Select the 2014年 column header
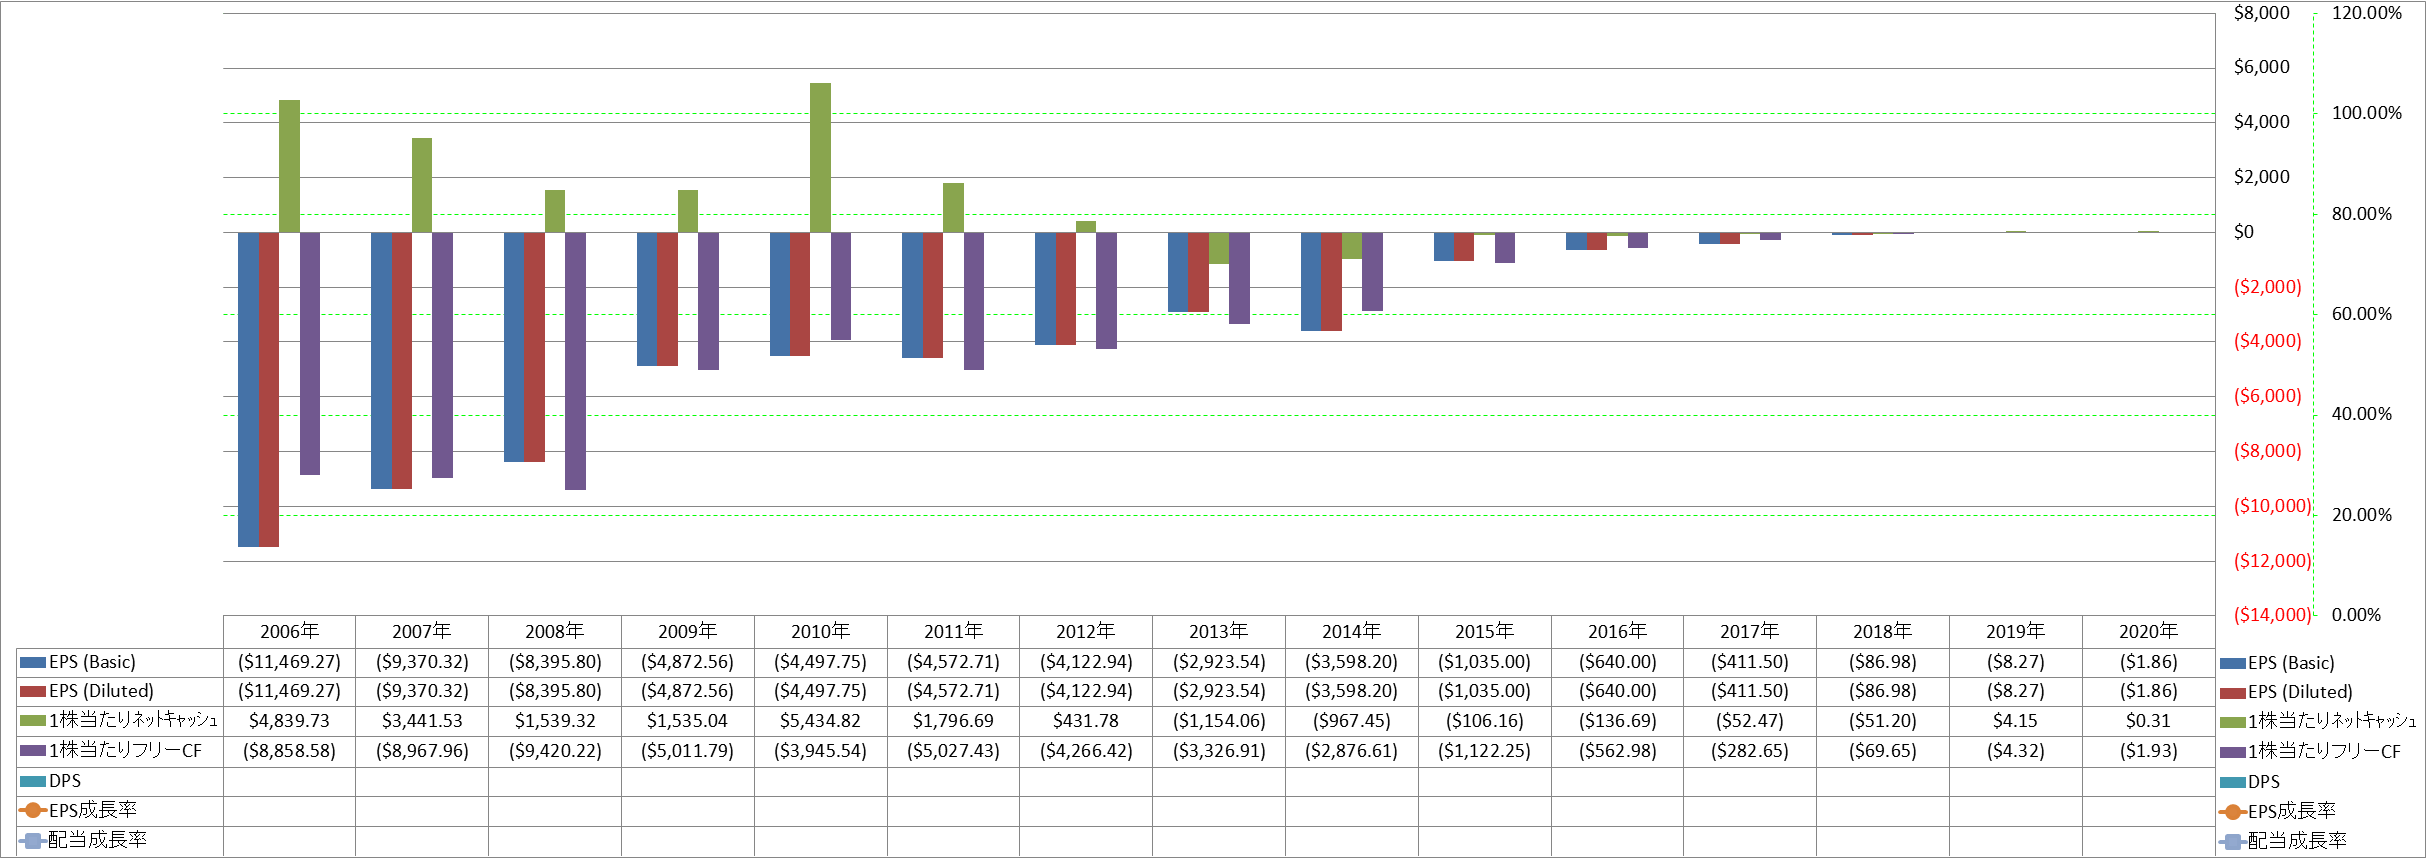 (x=1351, y=631)
